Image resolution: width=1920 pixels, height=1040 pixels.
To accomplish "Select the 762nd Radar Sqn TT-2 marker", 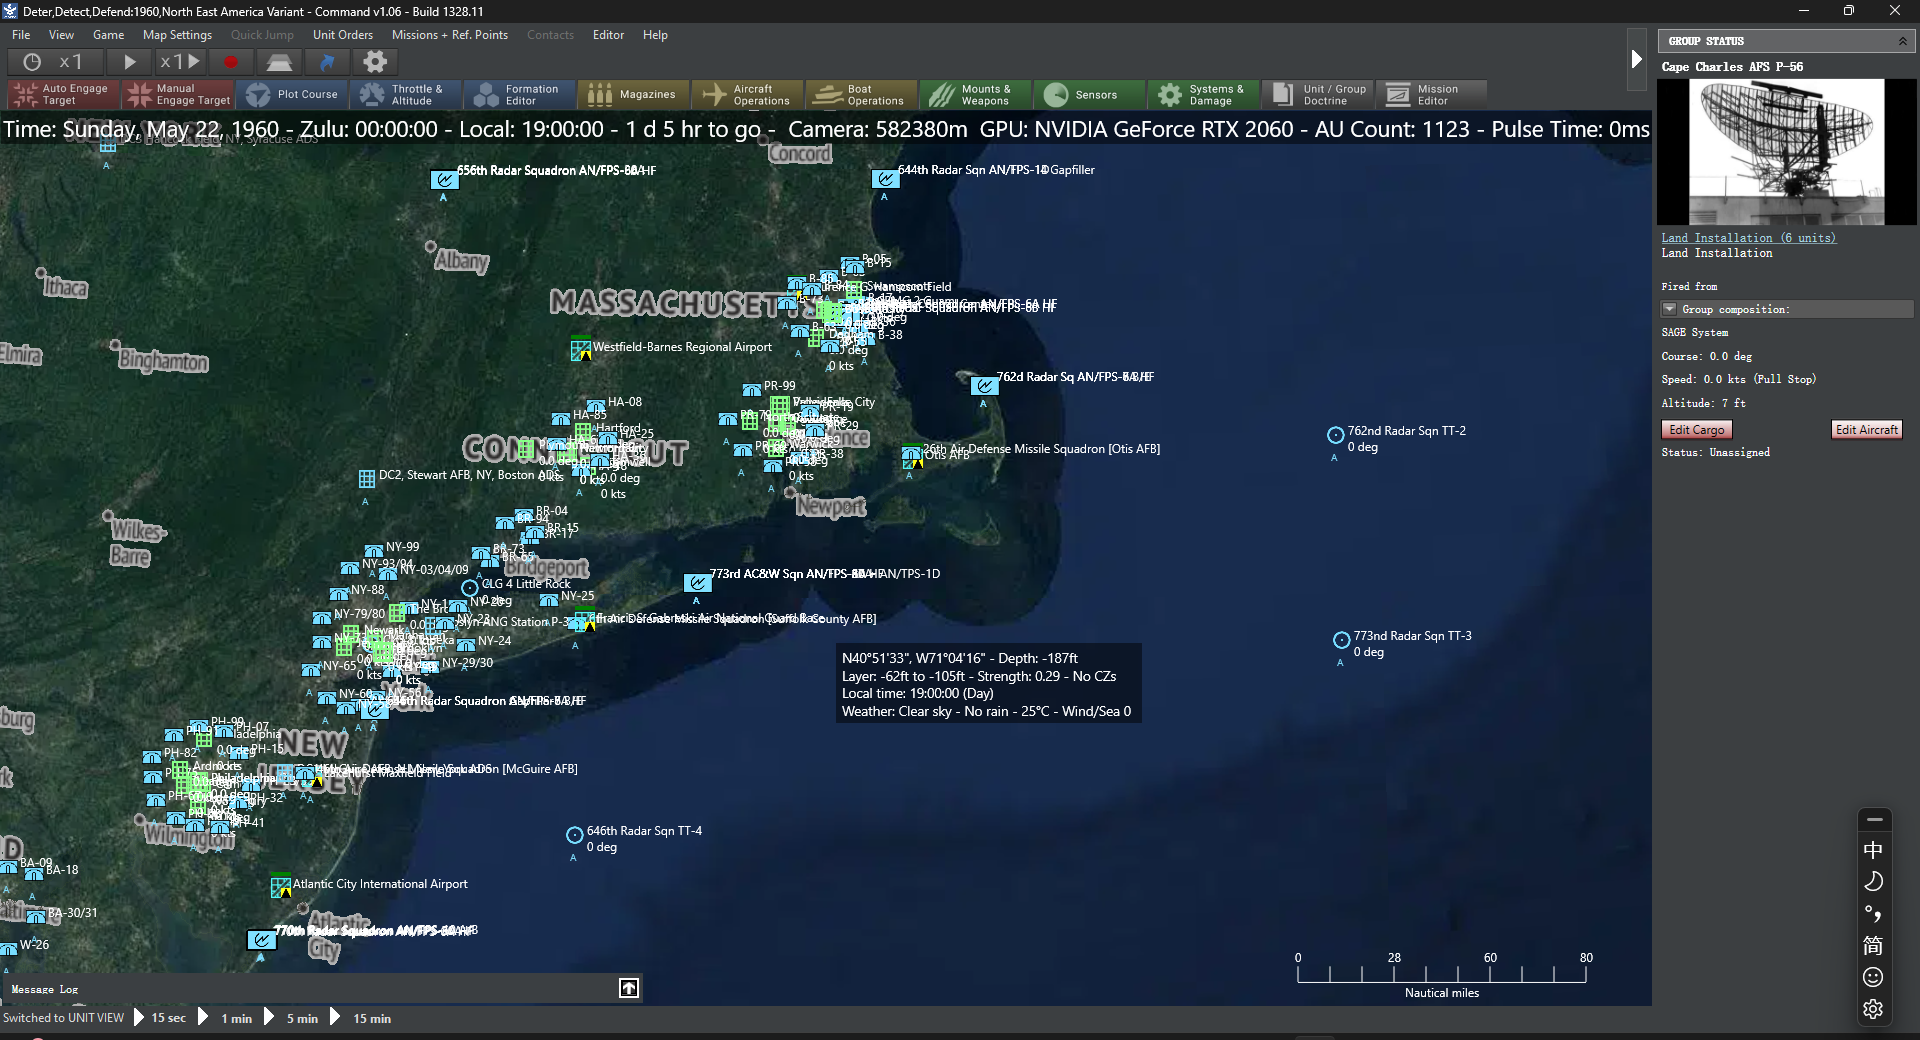I will click(x=1335, y=435).
